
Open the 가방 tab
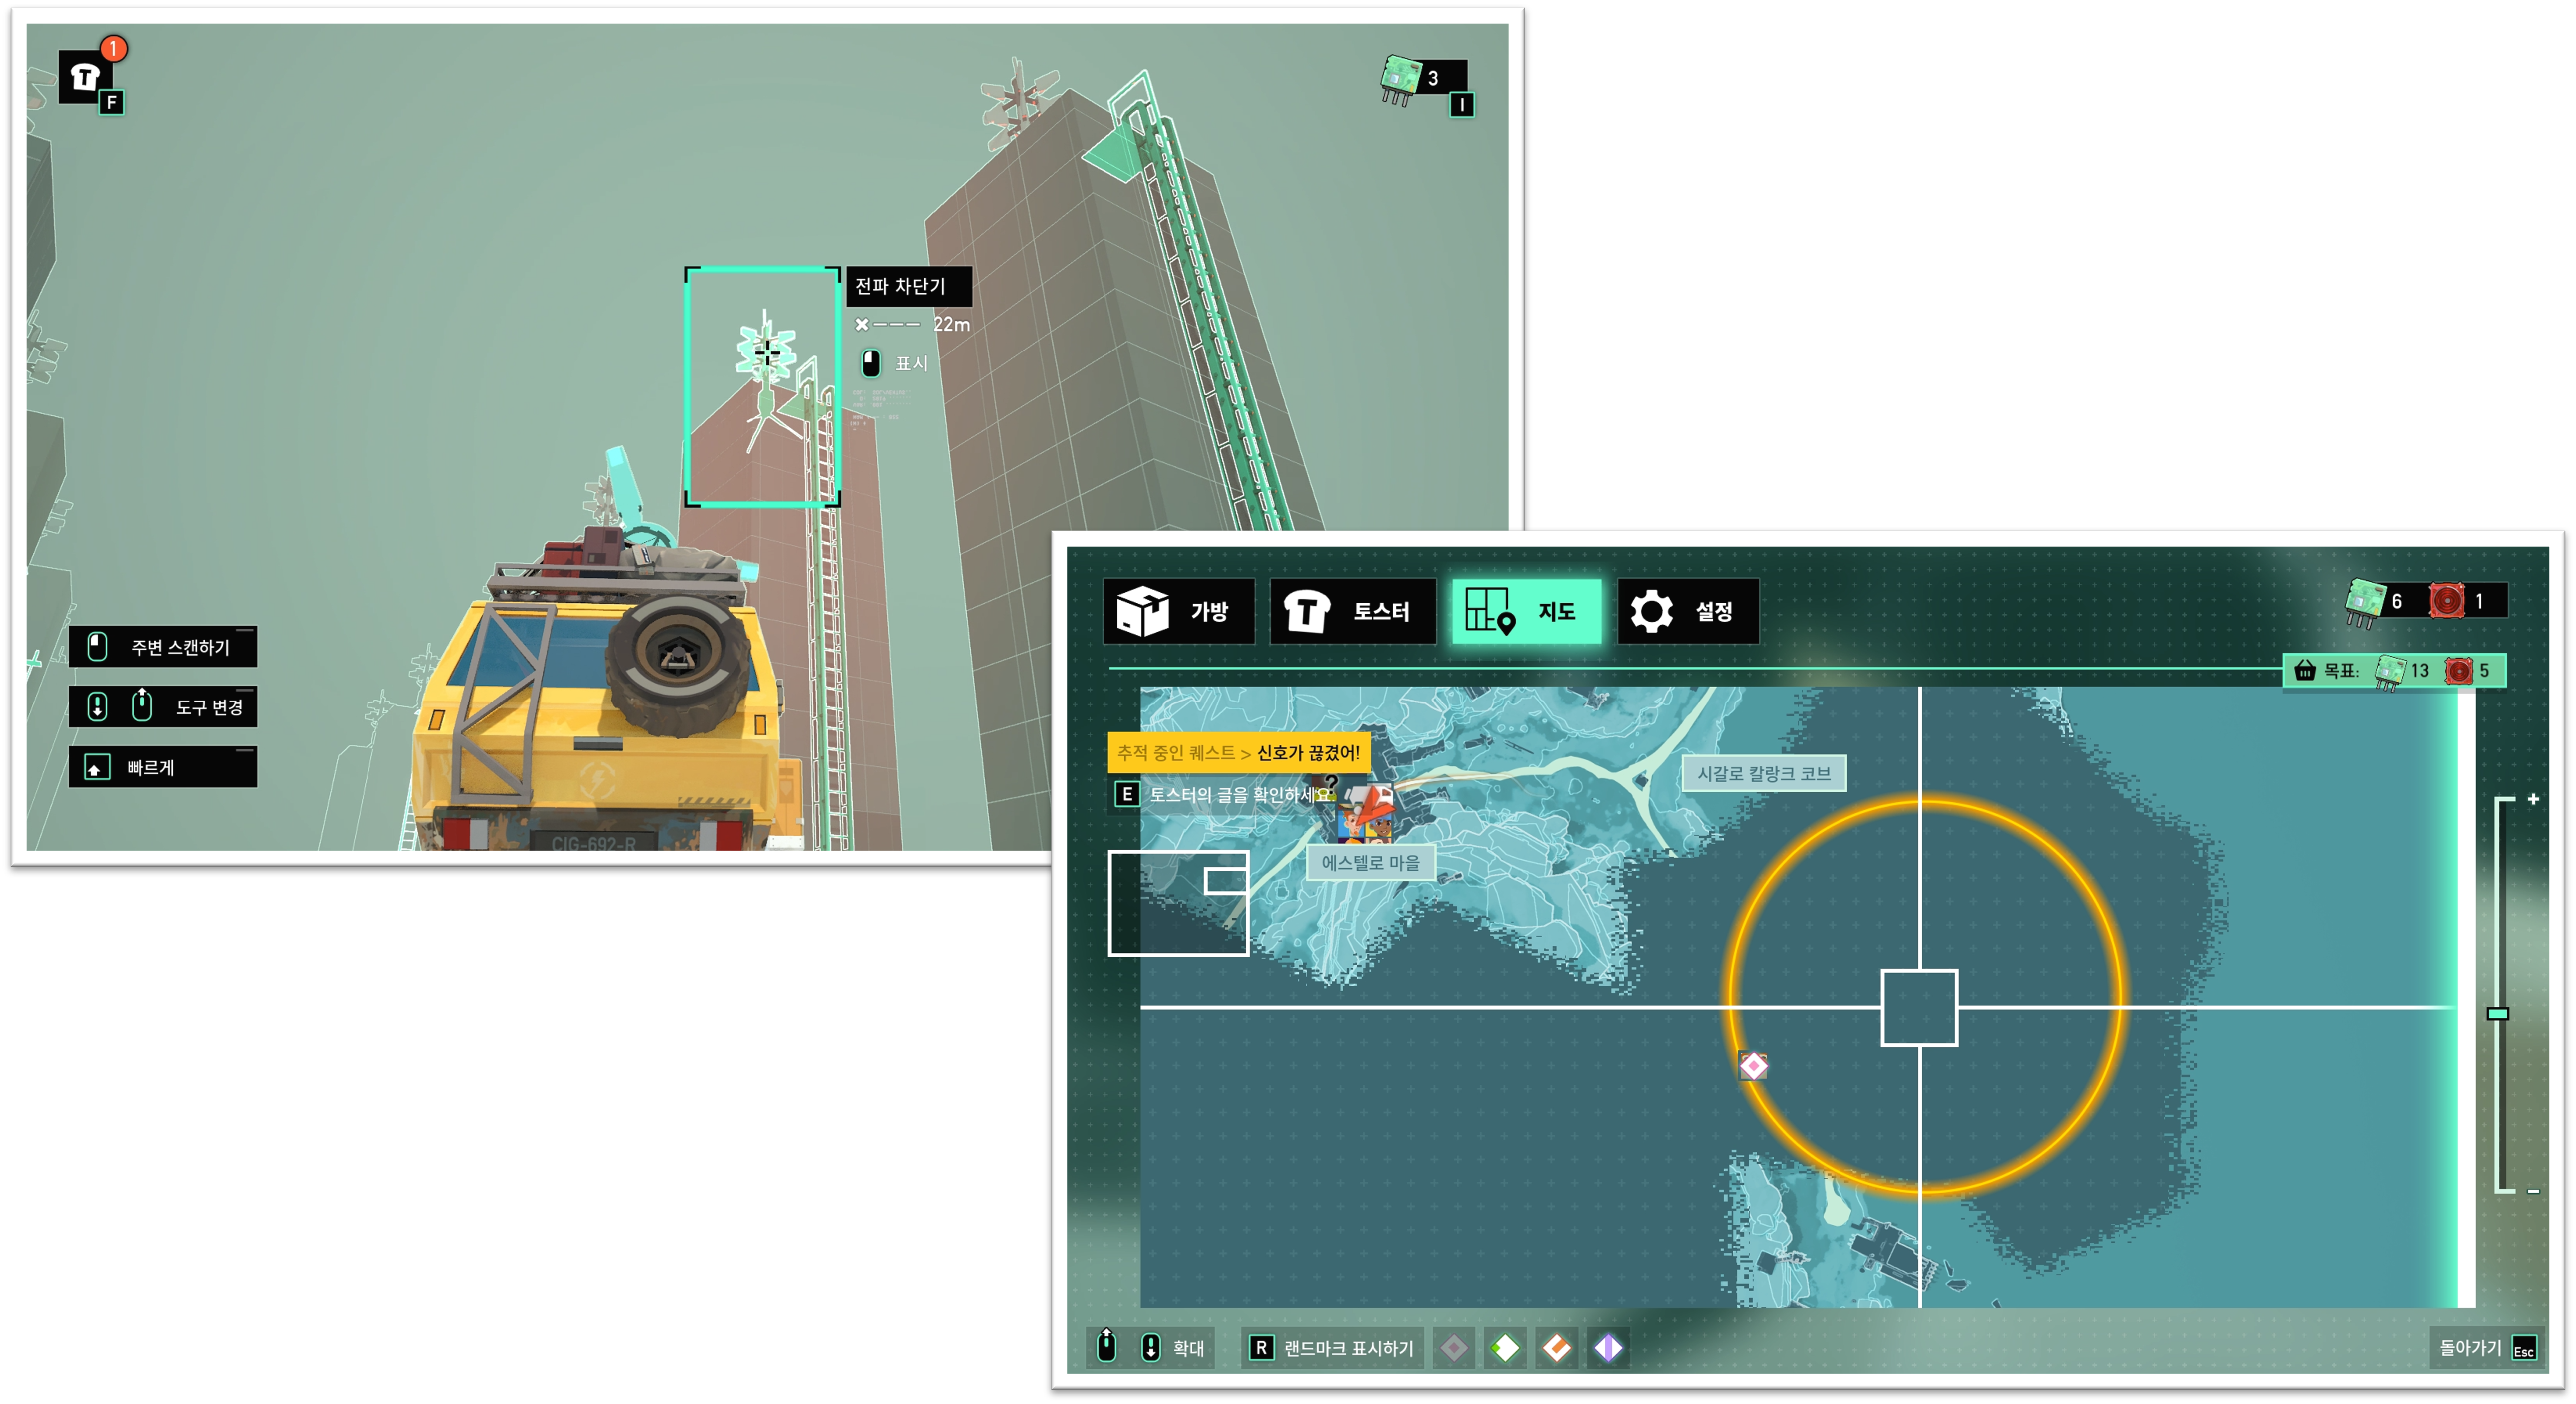click(1180, 611)
